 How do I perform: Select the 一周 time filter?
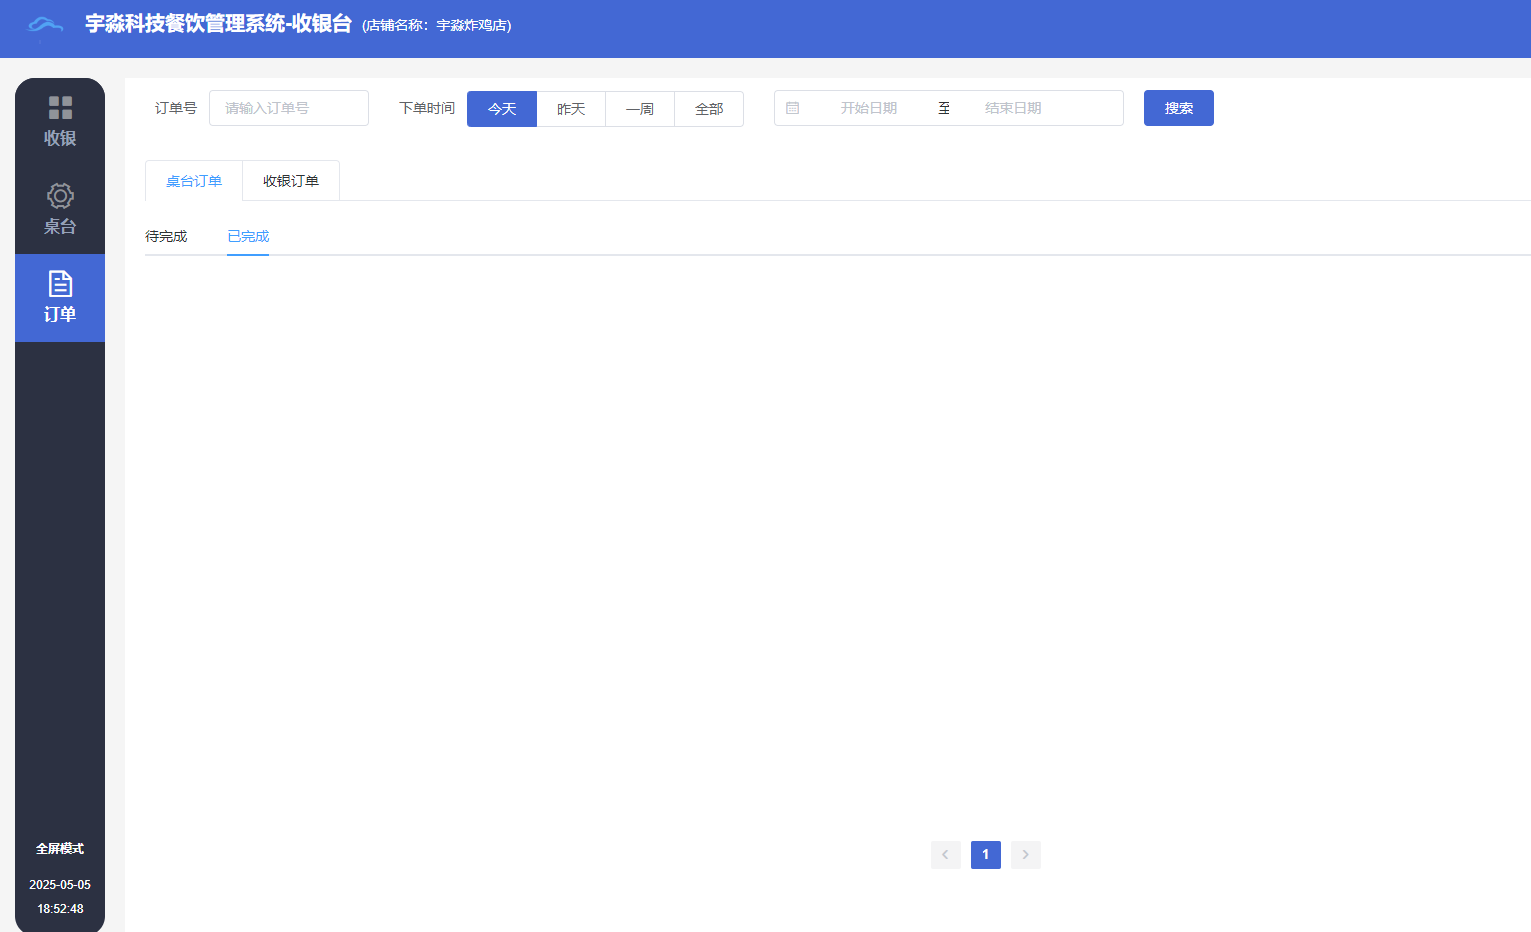click(640, 109)
